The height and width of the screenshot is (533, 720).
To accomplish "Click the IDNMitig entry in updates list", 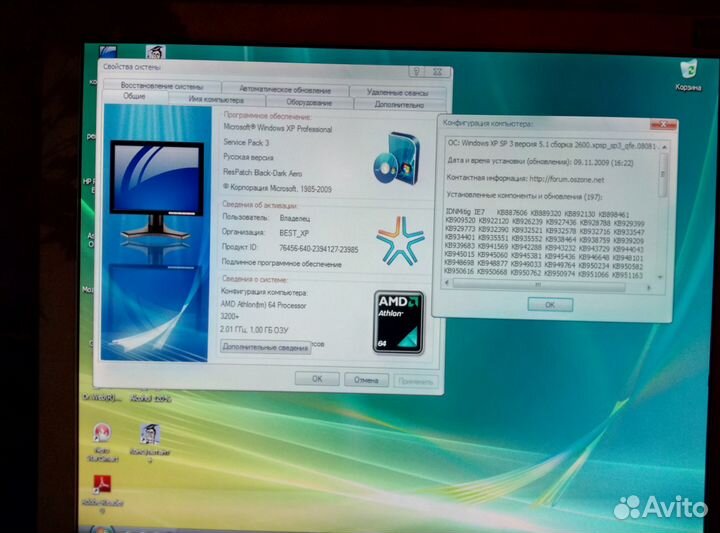I will 458,212.
